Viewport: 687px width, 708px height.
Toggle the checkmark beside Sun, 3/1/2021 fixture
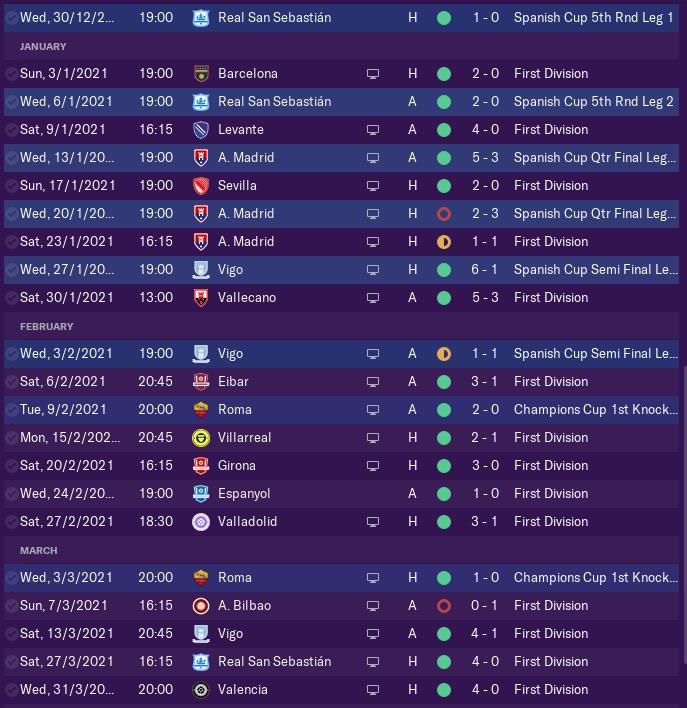pos(10,74)
